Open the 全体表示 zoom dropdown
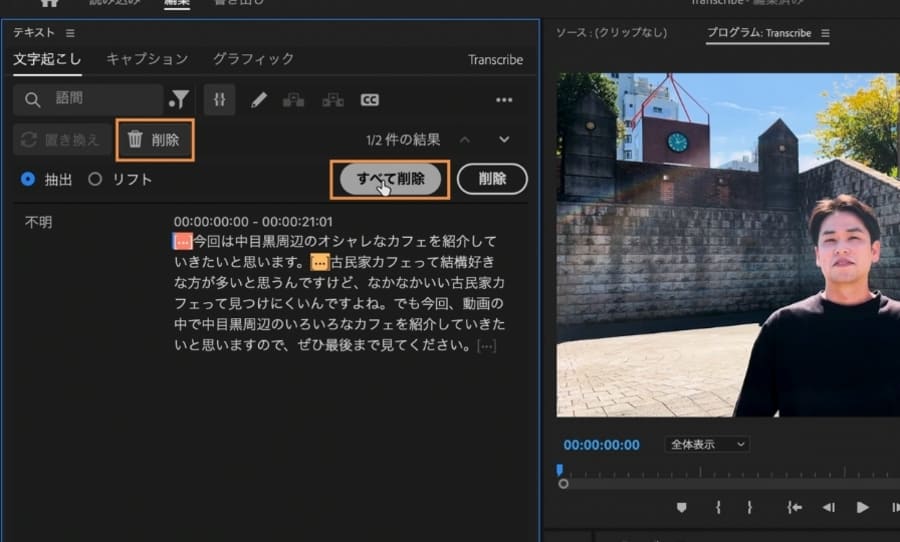Viewport: 900px width, 542px height. click(x=707, y=444)
